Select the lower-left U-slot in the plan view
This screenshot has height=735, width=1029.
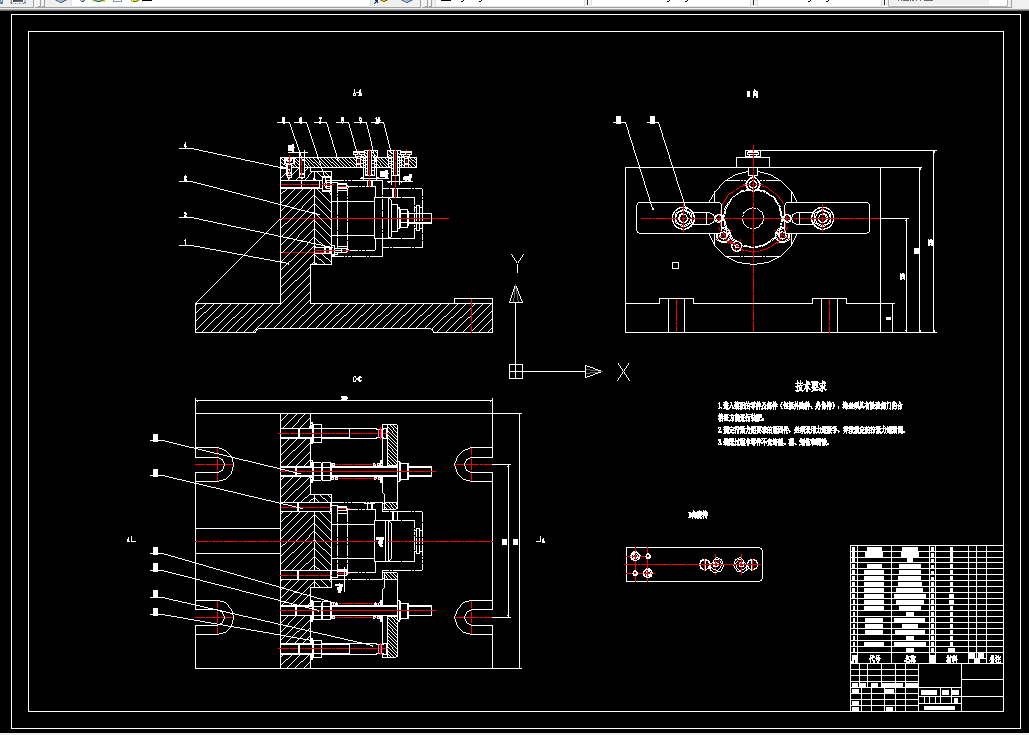coord(214,618)
